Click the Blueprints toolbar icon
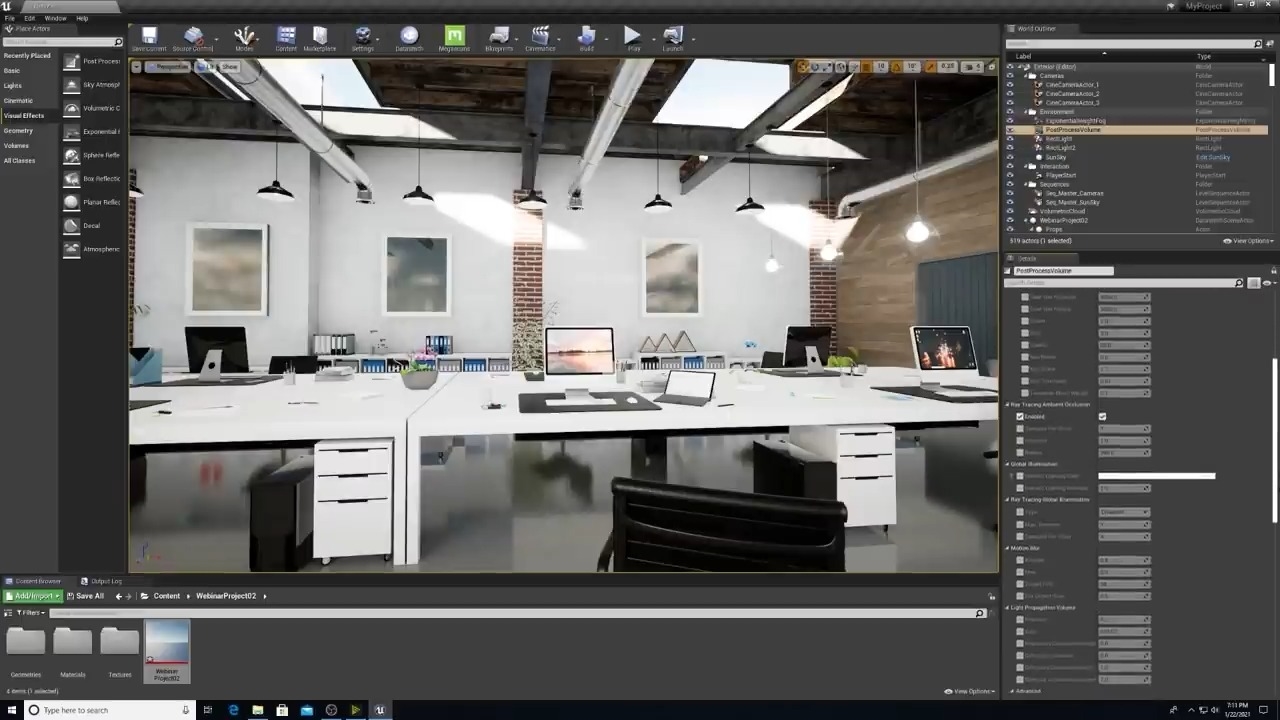1280x720 pixels. click(499, 38)
